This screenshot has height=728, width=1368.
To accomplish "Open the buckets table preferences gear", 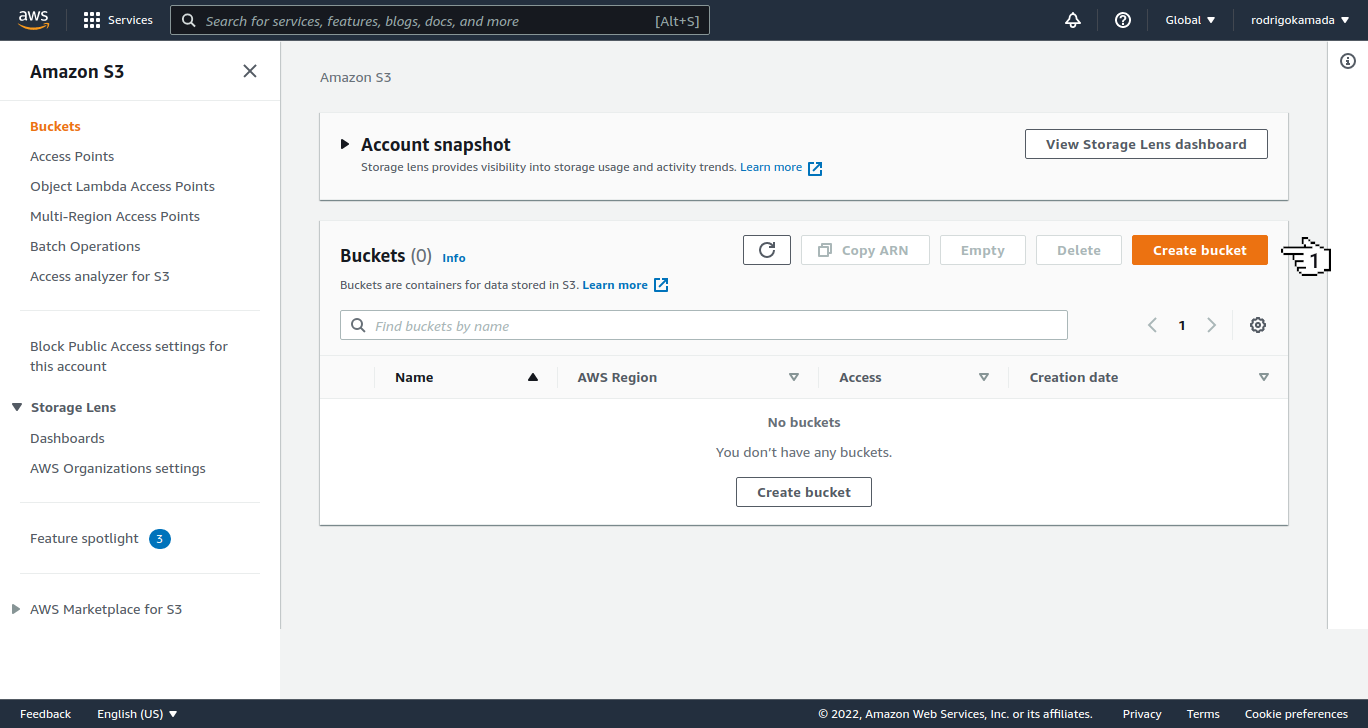I will click(1258, 324).
